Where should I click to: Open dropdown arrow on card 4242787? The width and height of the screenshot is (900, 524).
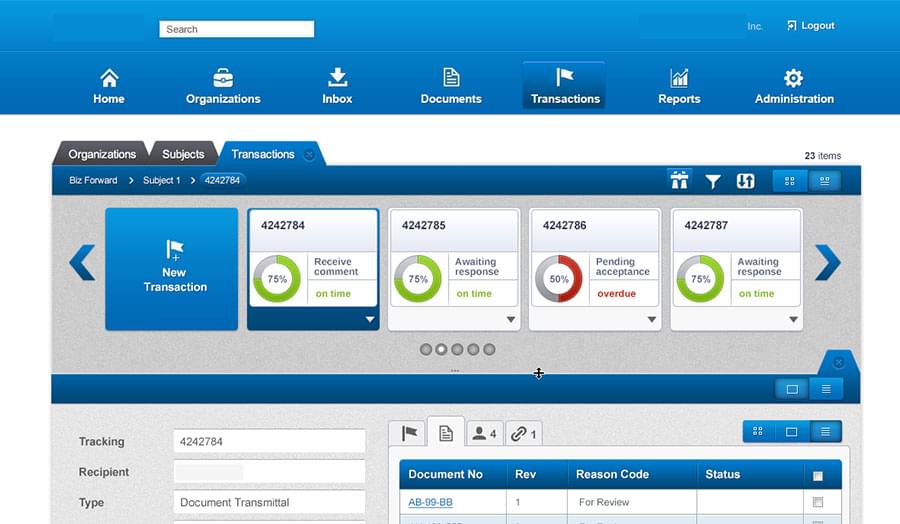(794, 320)
